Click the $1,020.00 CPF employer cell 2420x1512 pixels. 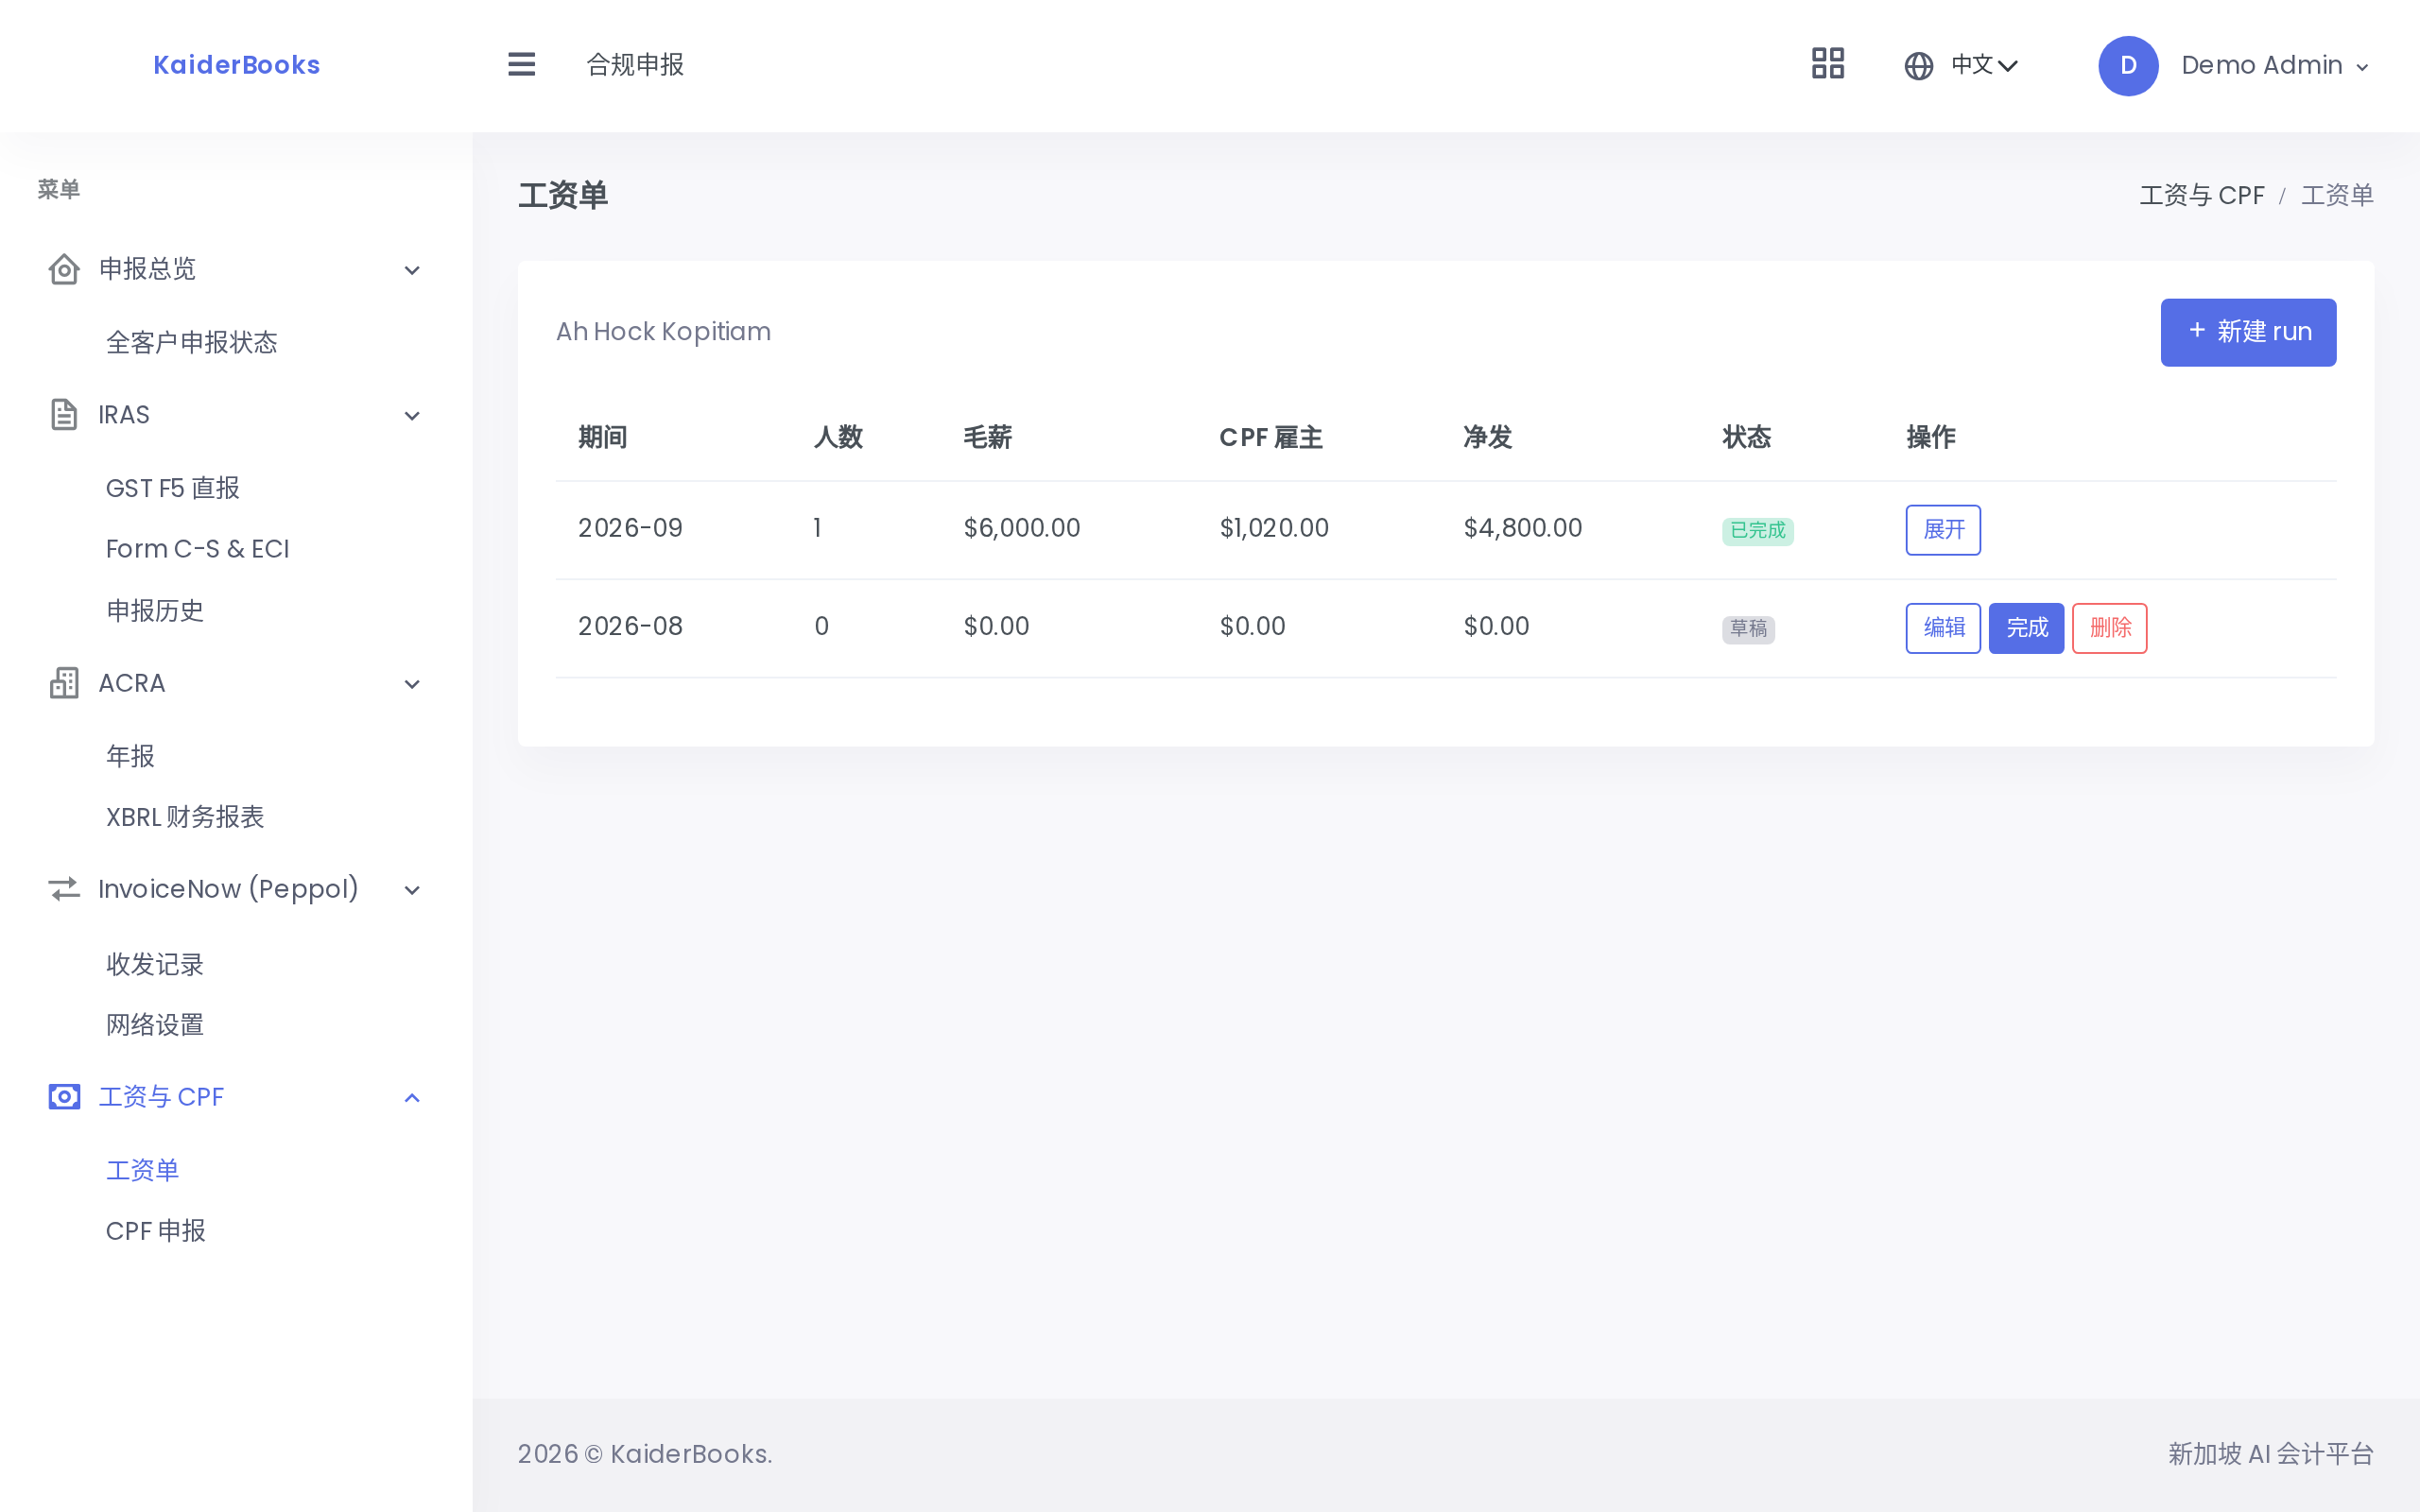1274,528
